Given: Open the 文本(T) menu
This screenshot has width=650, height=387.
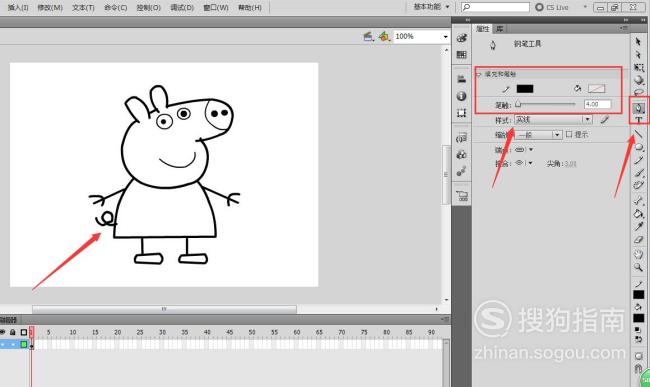Looking at the screenshot, I should click(x=83, y=7).
